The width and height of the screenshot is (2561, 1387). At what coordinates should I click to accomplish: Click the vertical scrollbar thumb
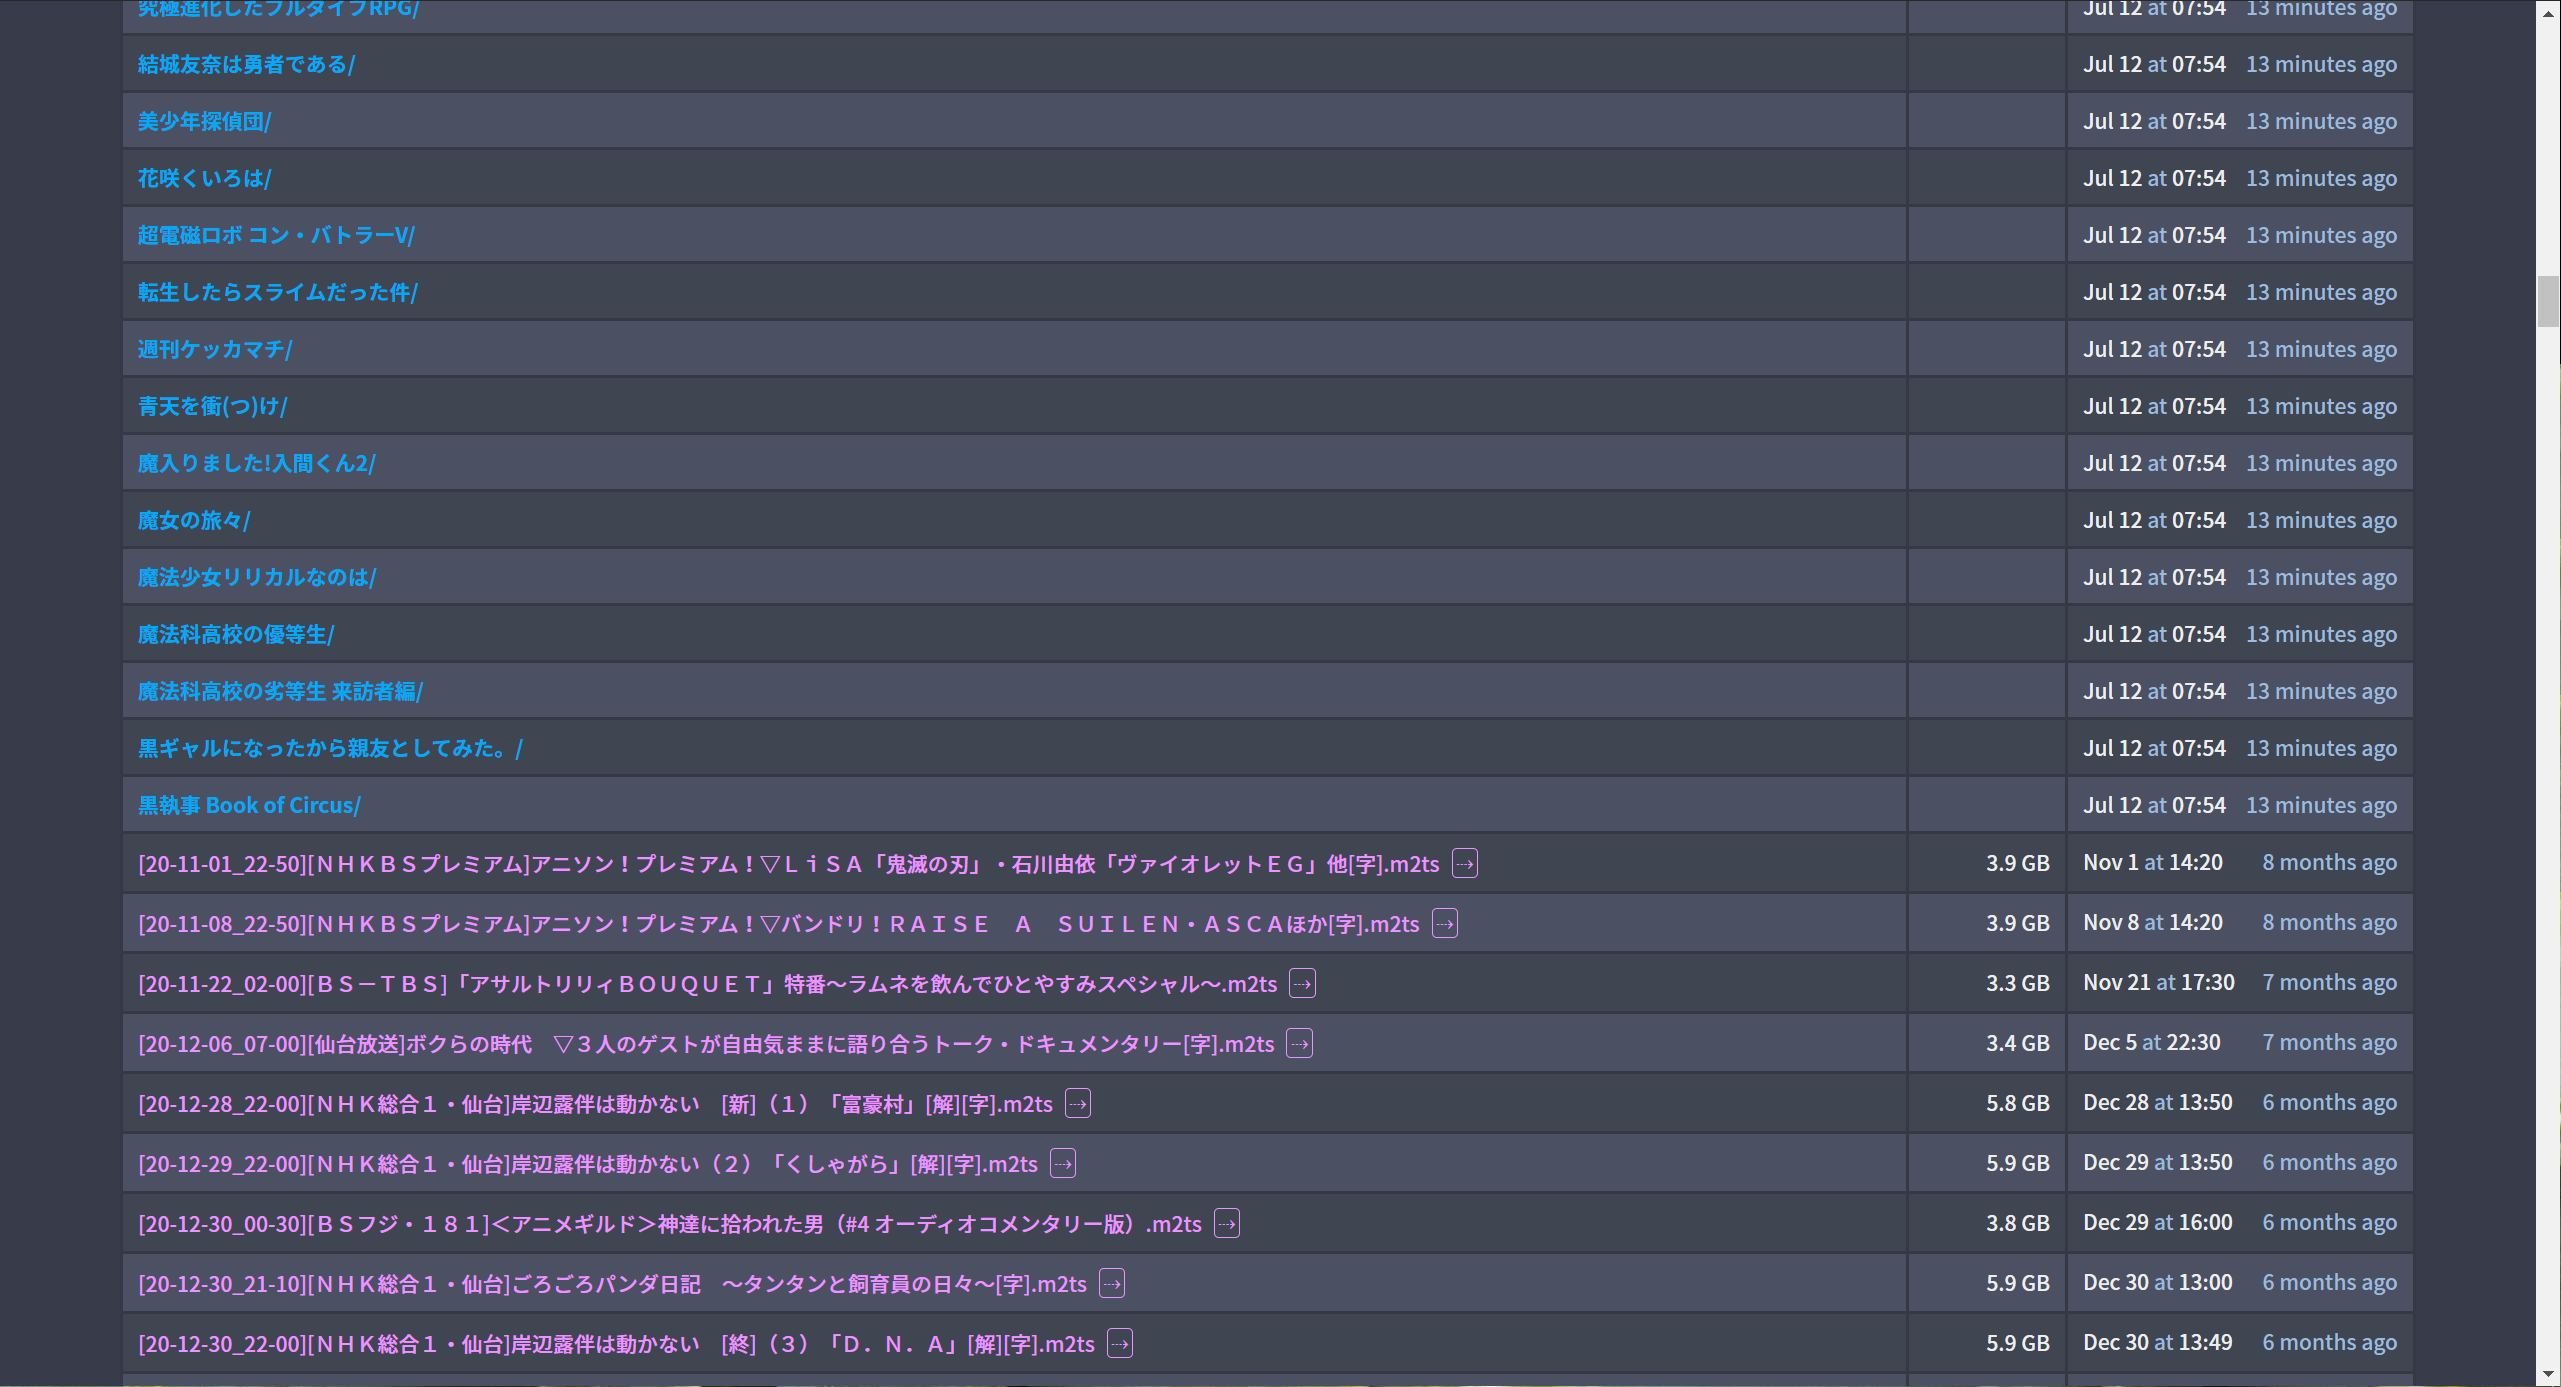[2548, 300]
